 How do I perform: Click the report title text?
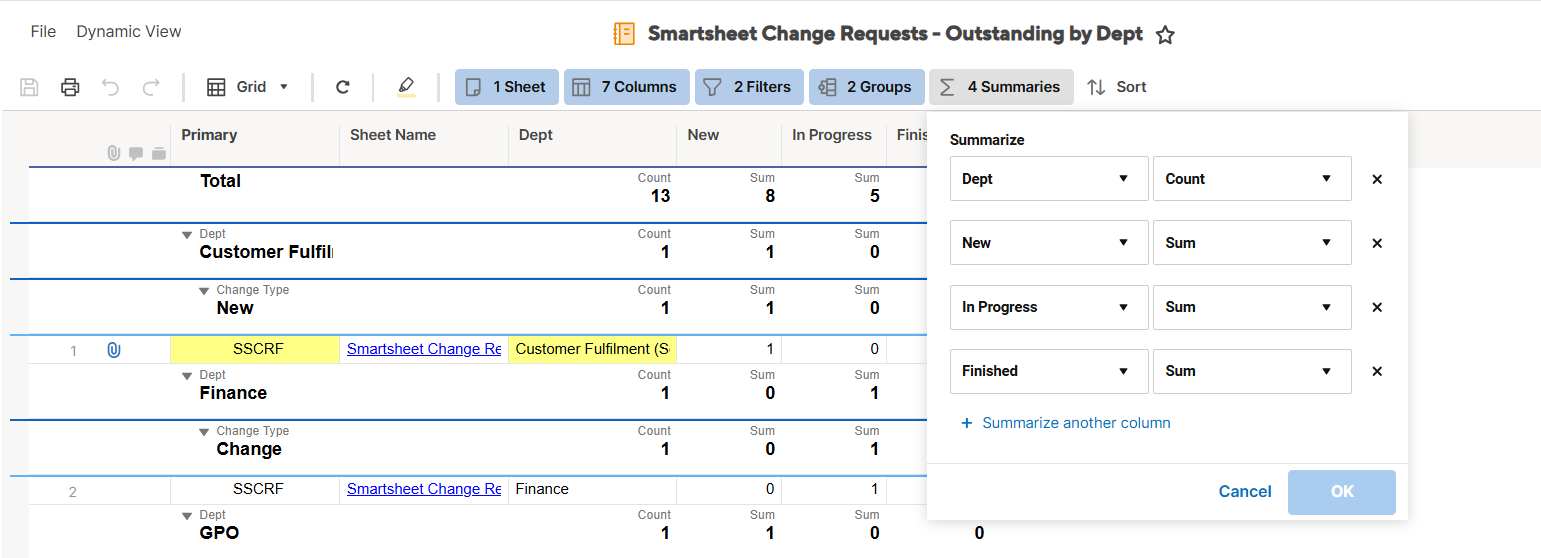pos(895,34)
